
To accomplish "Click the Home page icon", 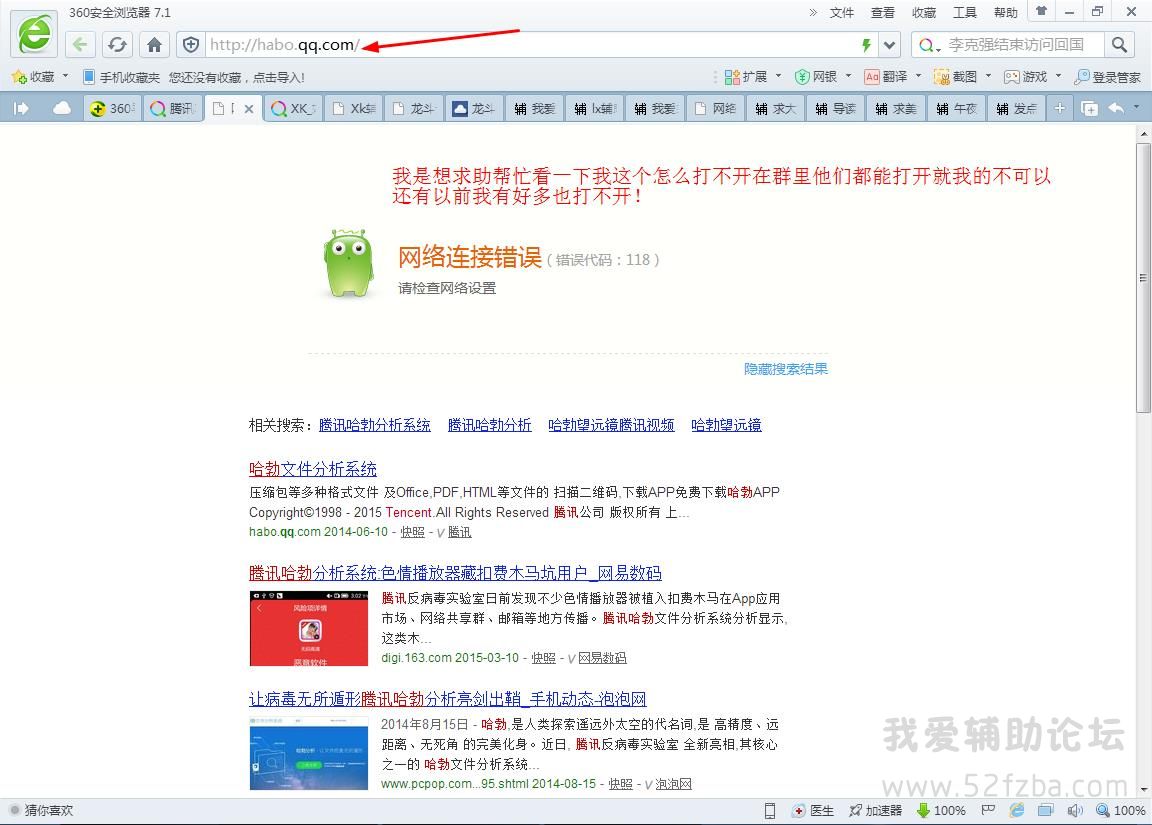I will (154, 45).
